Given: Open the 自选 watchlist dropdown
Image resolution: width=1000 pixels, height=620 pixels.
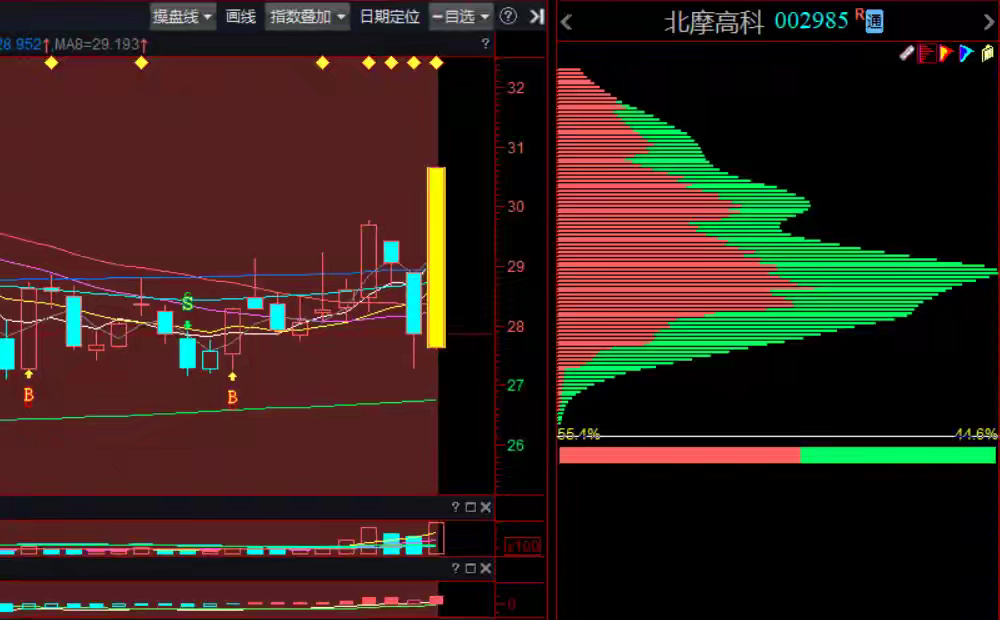Looking at the screenshot, I should (461, 17).
